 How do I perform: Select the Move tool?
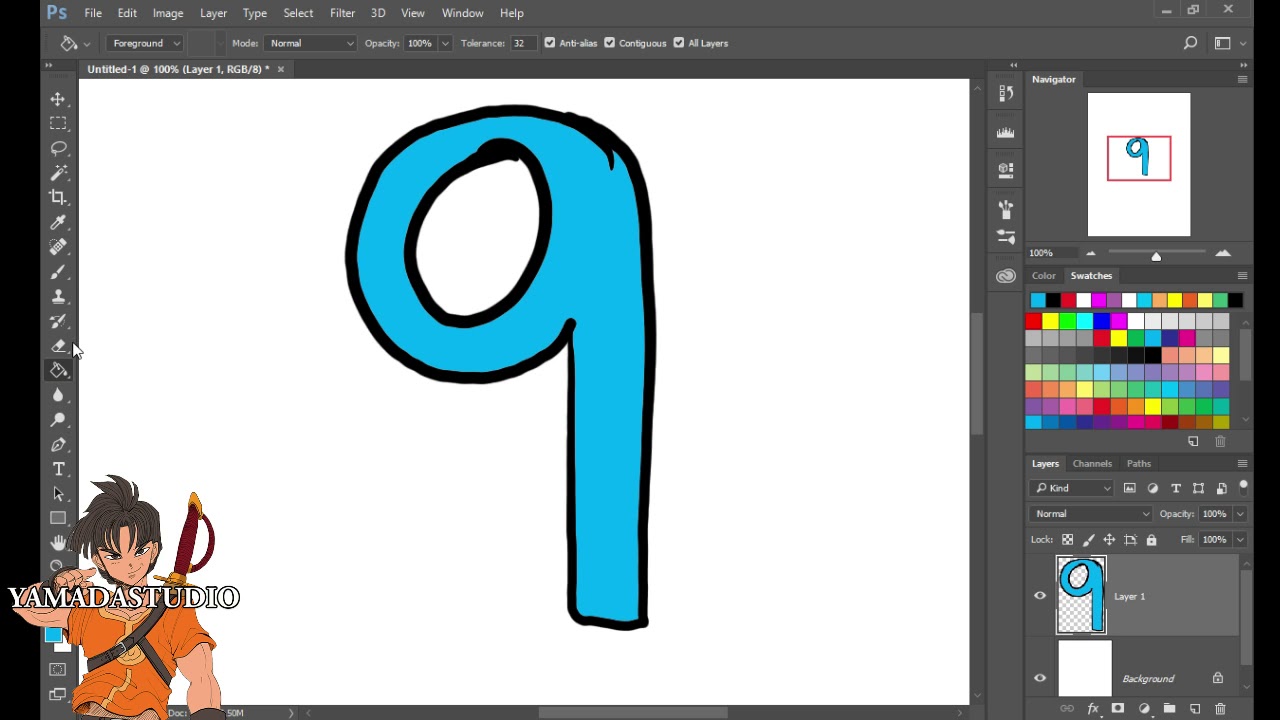[x=58, y=99]
